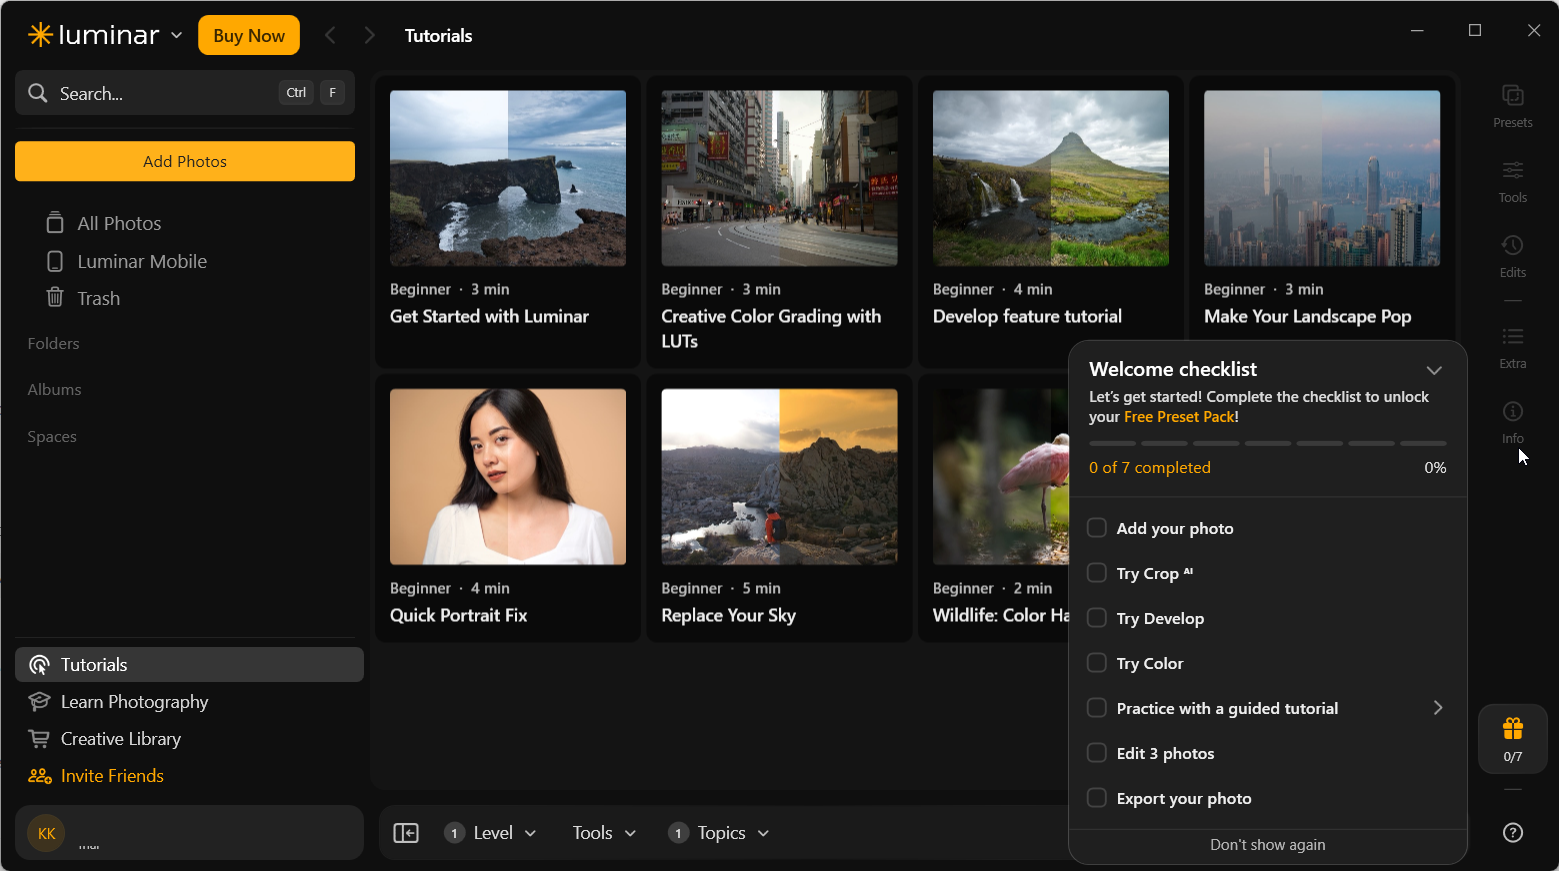Open the Luminar menu dropdown arrow

pyautogui.click(x=177, y=35)
